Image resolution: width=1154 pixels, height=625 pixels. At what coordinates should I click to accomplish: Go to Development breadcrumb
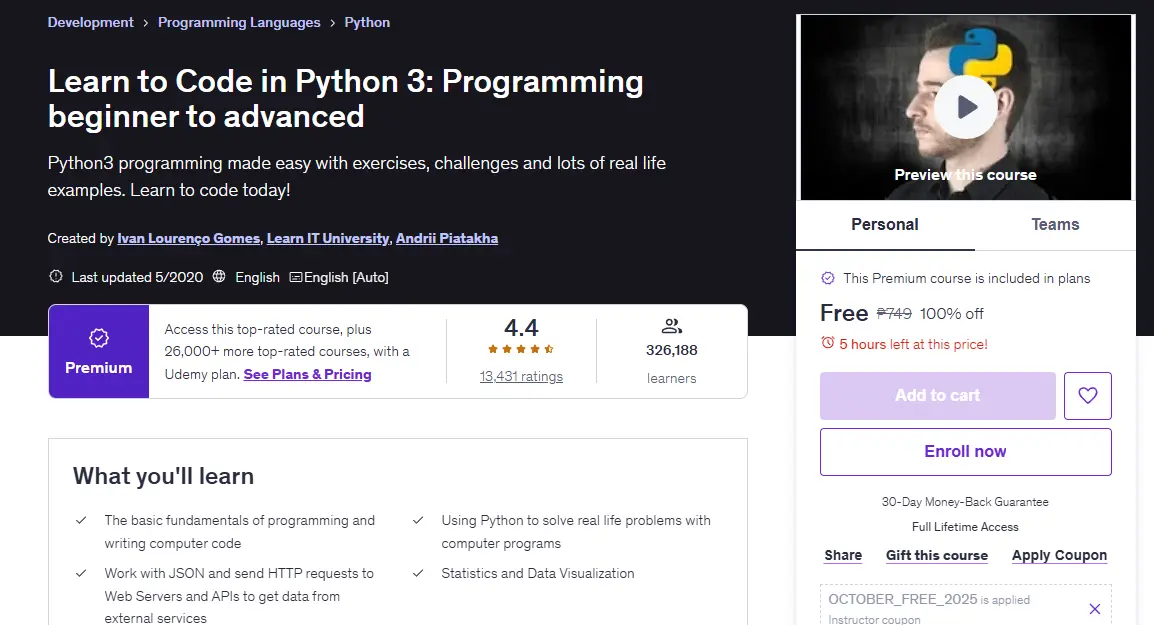(91, 22)
